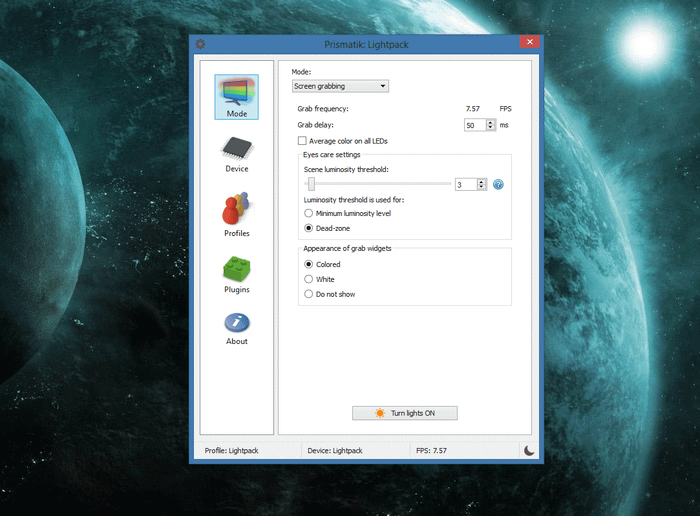Click Device: Lightpack in status bar
The width and height of the screenshot is (700, 516).
point(335,450)
